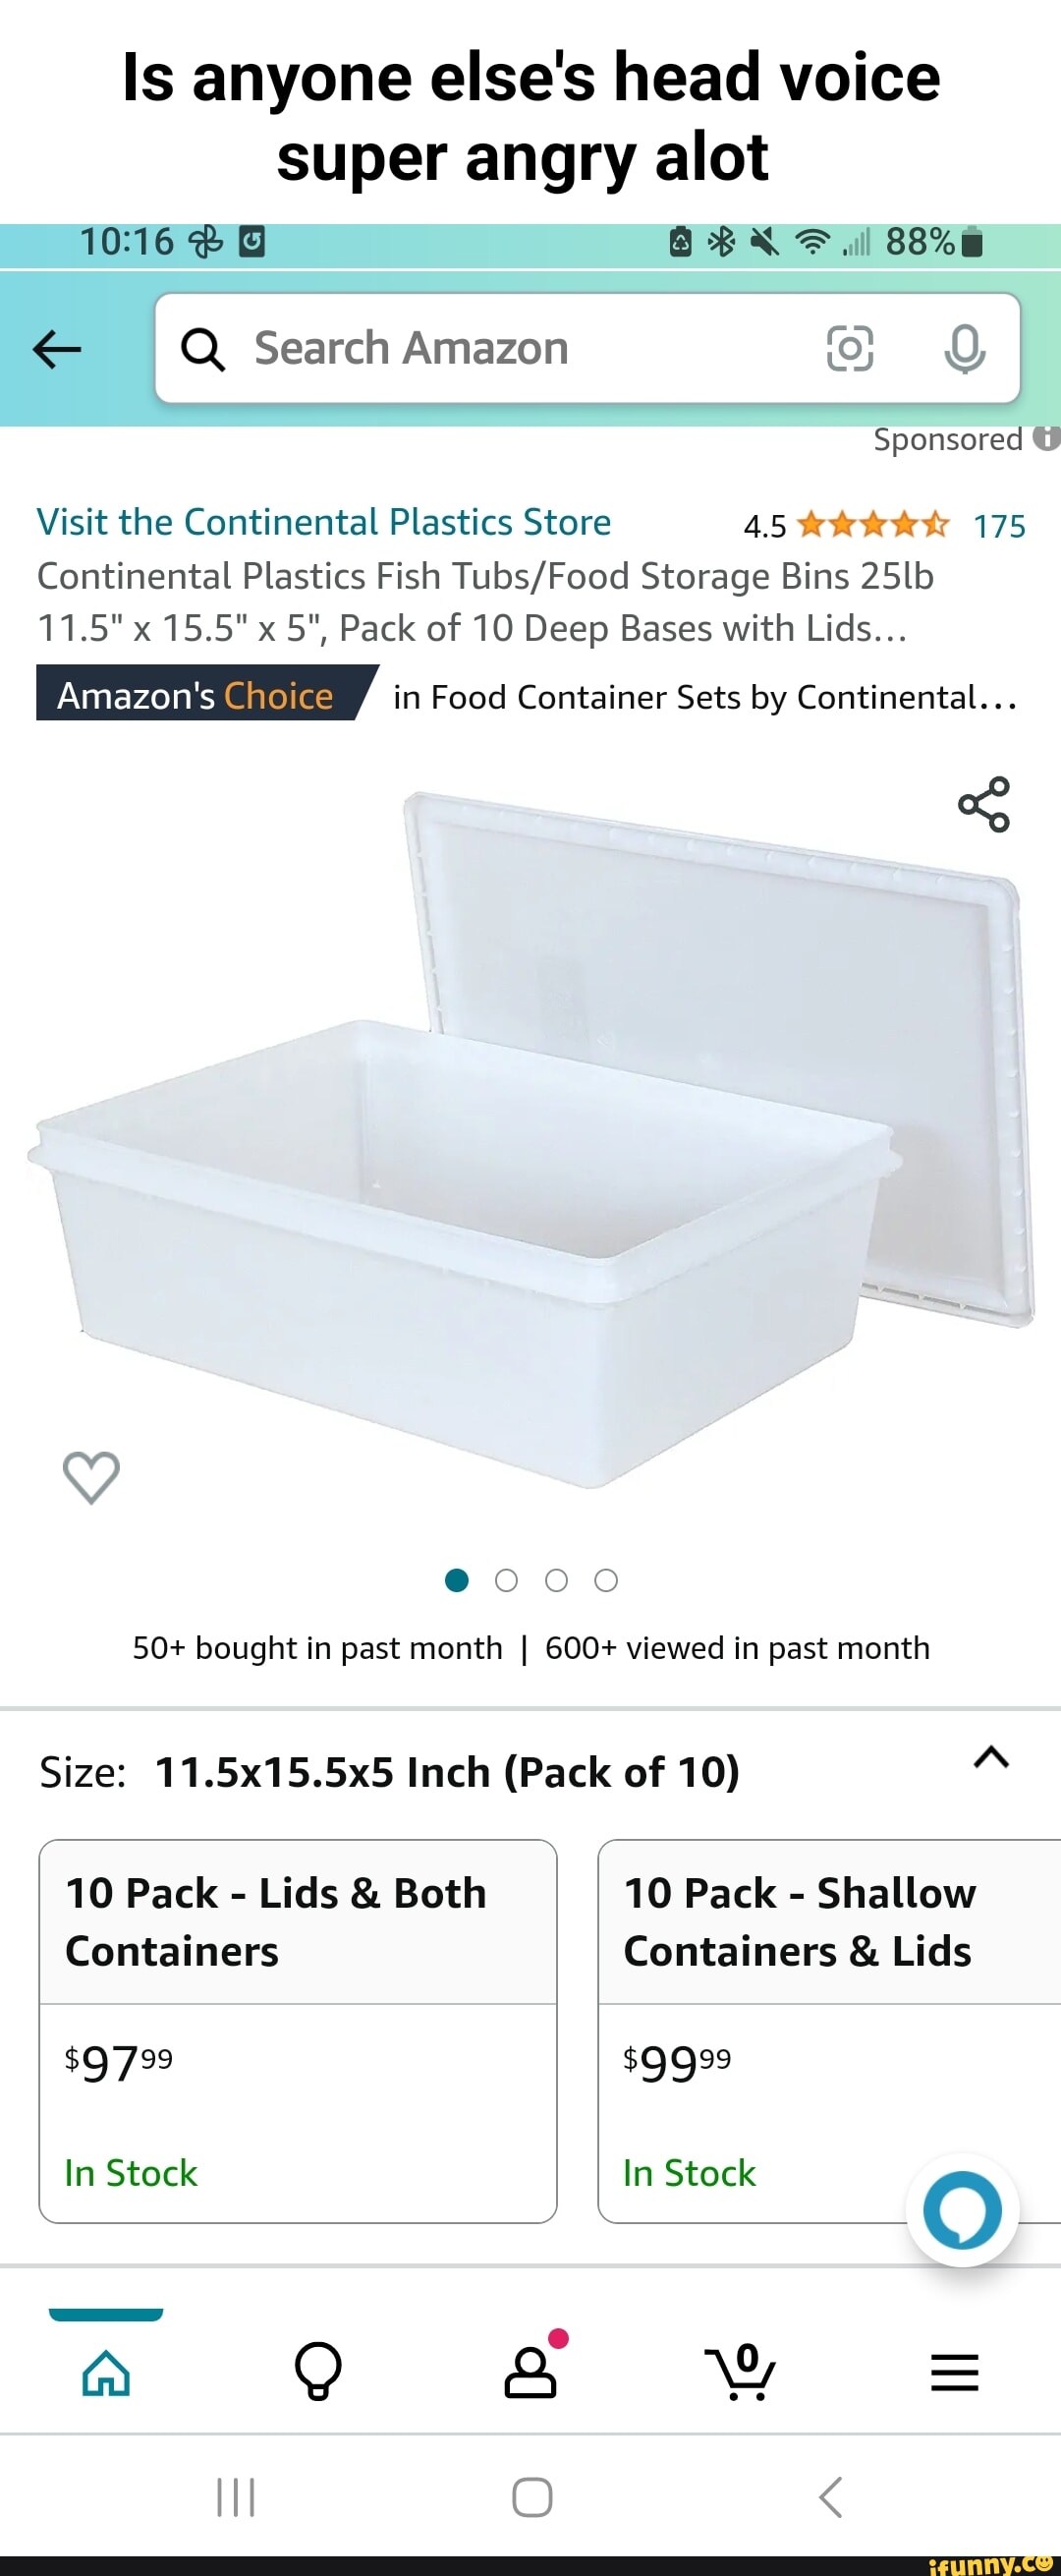Select fourth product image dot
The height and width of the screenshot is (2576, 1061).
(x=606, y=1580)
